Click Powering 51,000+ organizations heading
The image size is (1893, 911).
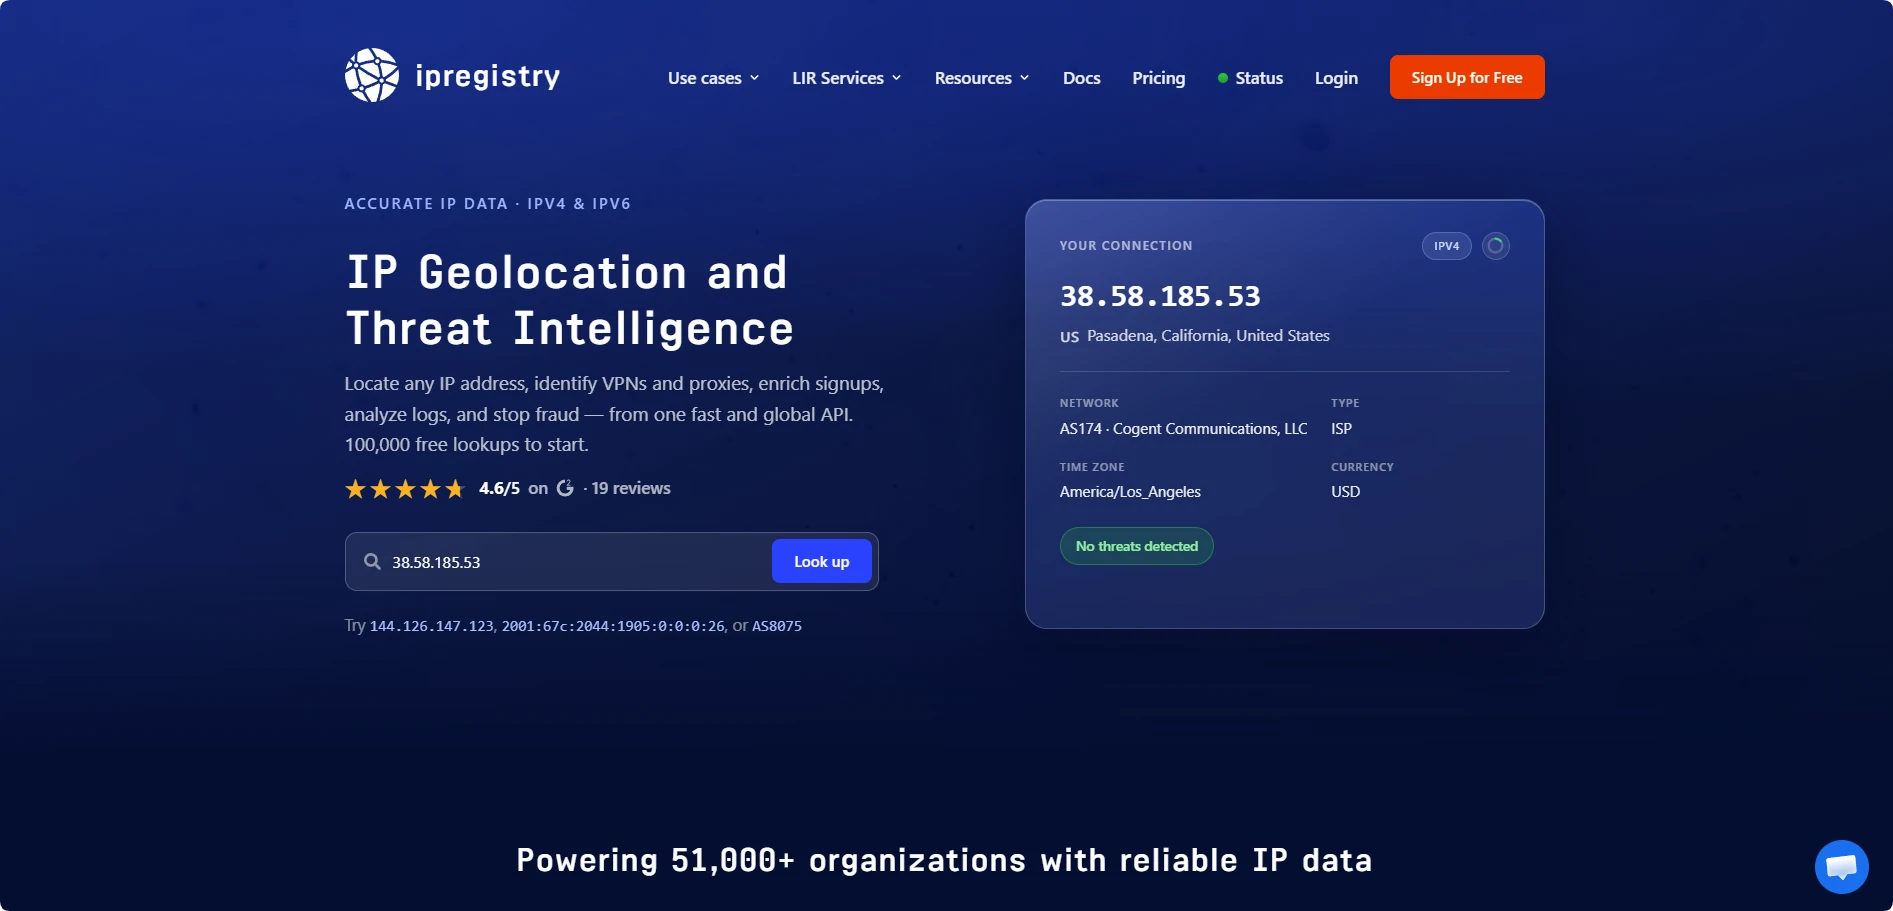point(944,860)
